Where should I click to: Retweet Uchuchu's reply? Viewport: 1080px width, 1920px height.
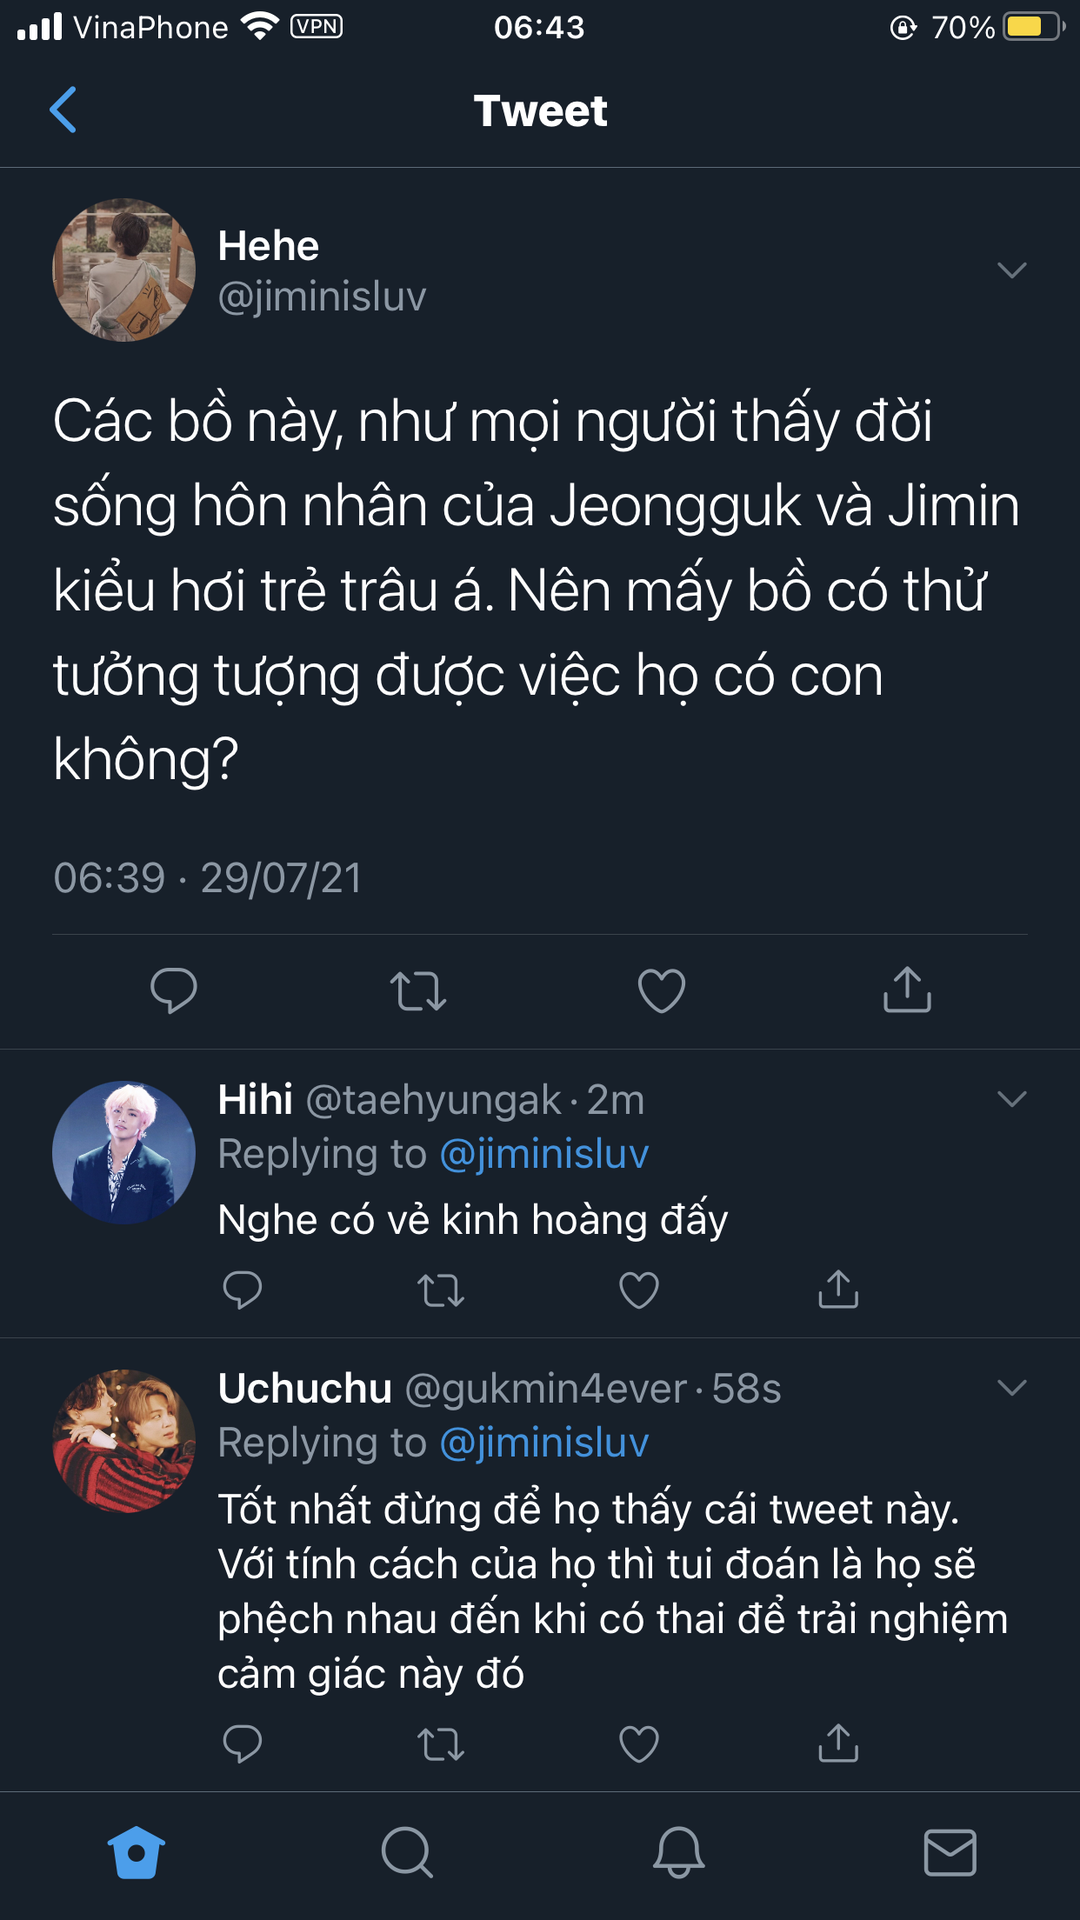(441, 1744)
